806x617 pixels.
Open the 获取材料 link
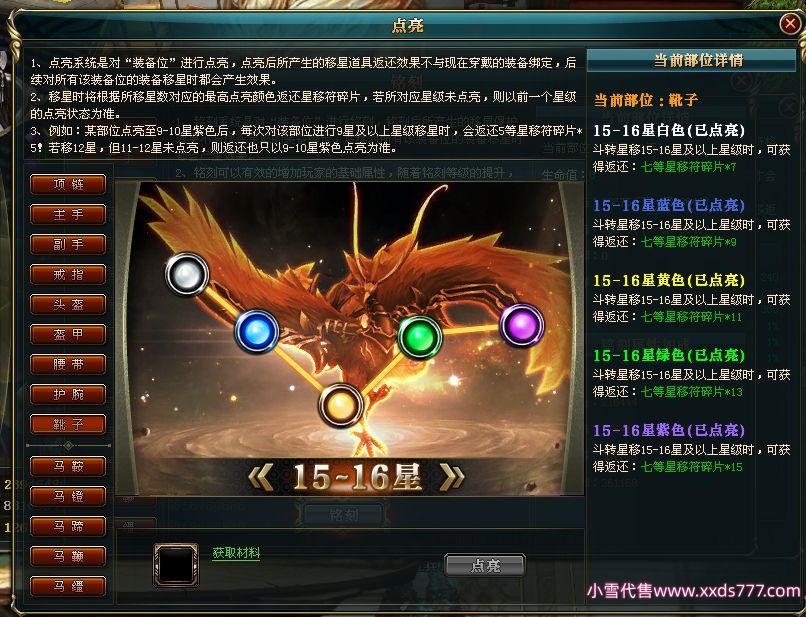[x=236, y=553]
